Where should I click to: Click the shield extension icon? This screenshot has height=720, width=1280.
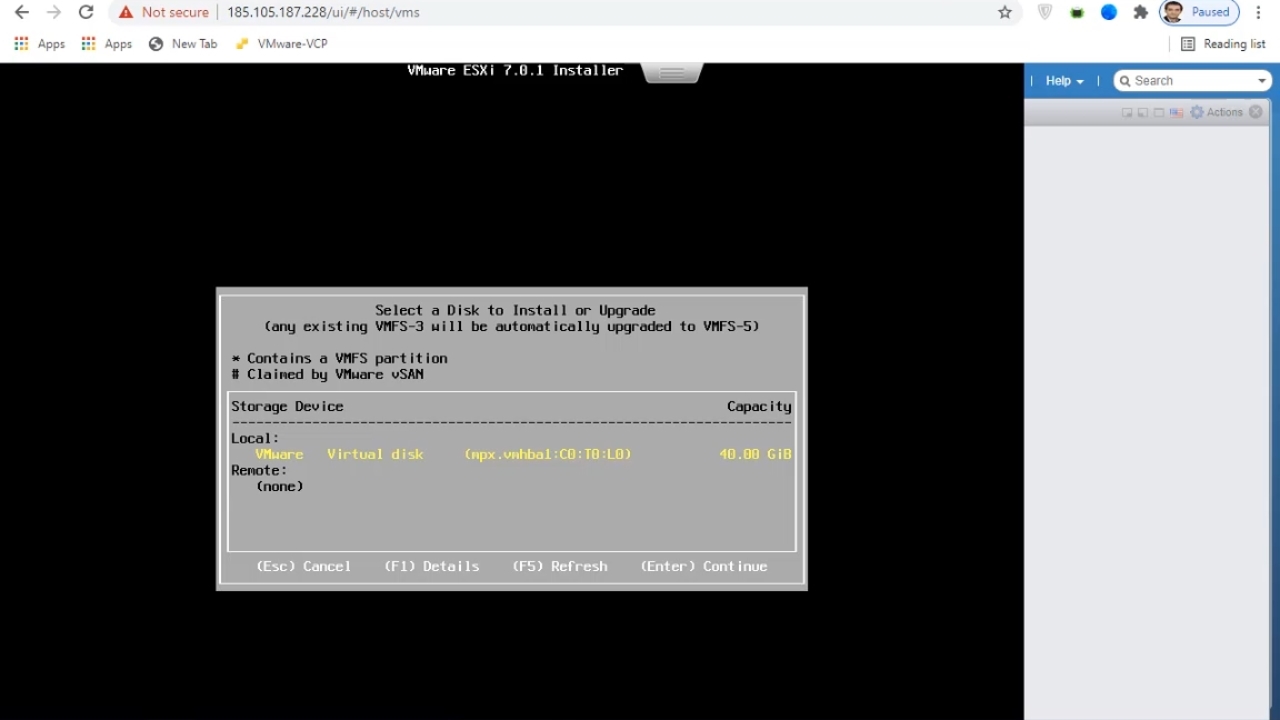(1045, 13)
